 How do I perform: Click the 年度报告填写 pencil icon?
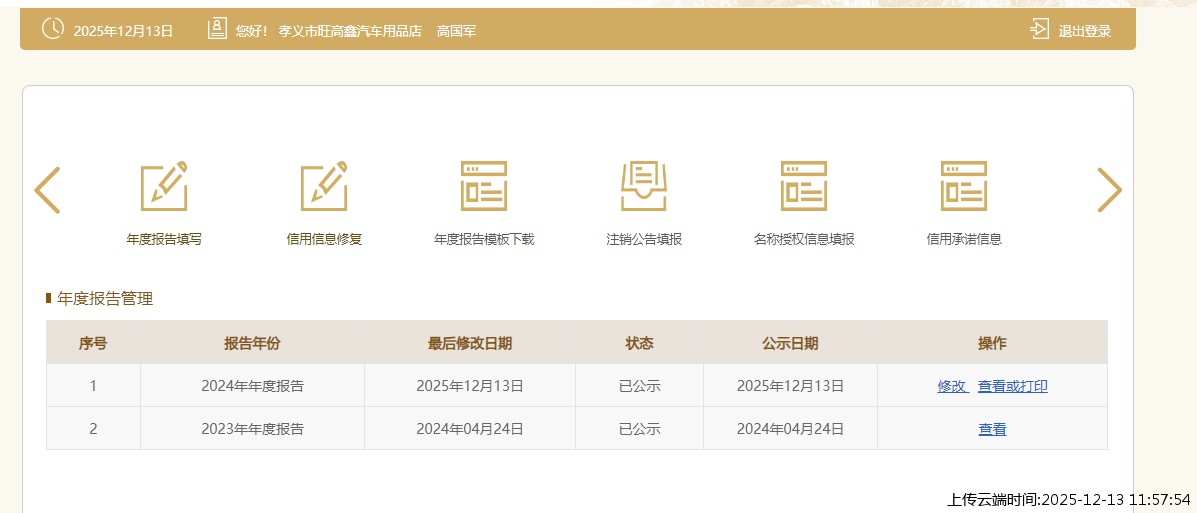point(164,186)
